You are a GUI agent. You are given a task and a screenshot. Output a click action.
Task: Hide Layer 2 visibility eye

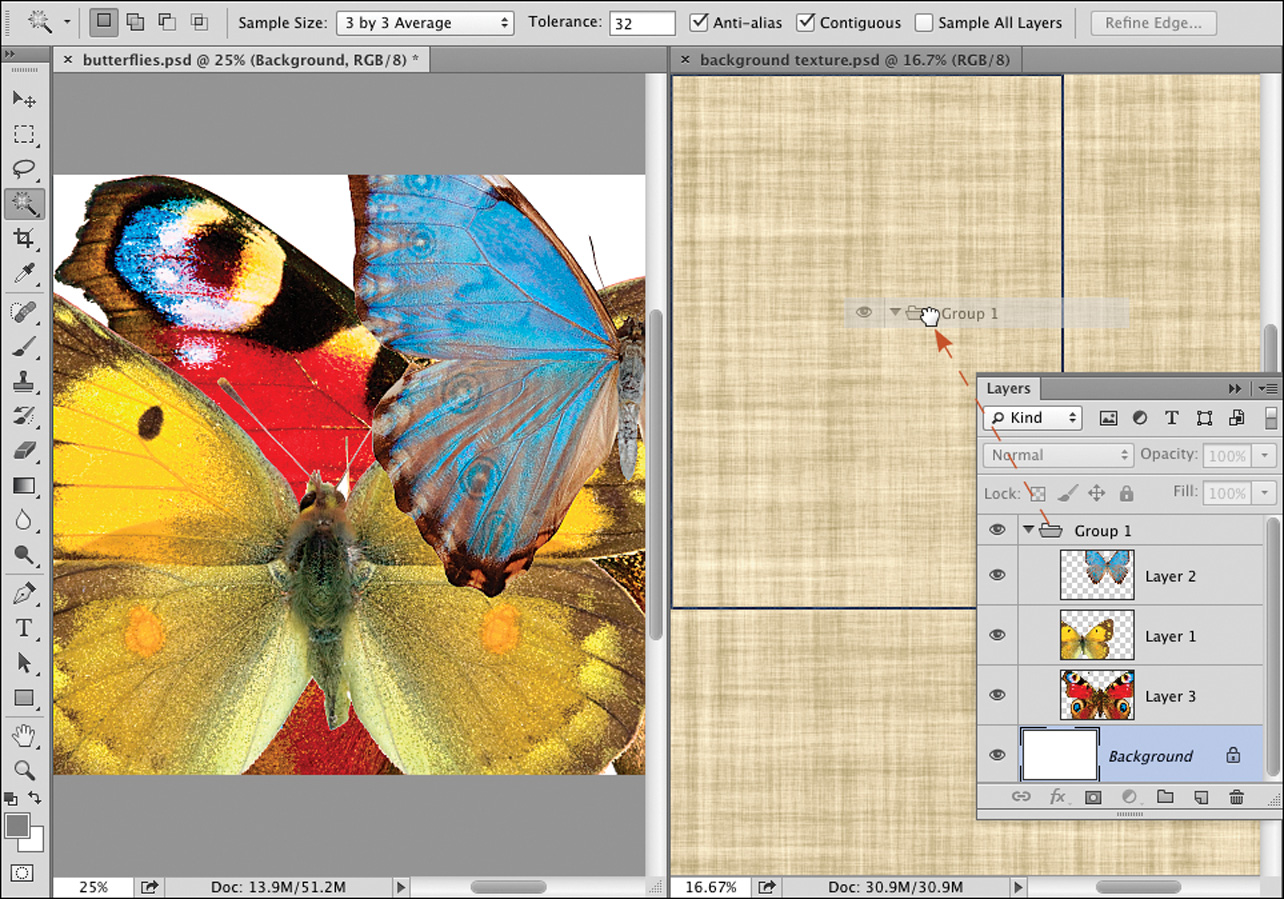tap(997, 576)
